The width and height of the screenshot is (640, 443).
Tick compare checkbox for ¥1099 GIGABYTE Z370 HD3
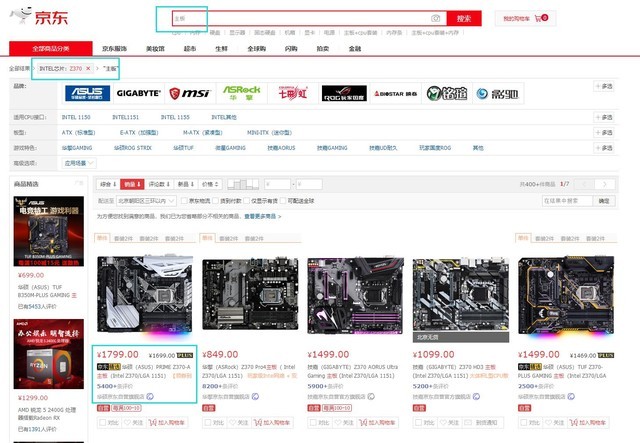419,423
